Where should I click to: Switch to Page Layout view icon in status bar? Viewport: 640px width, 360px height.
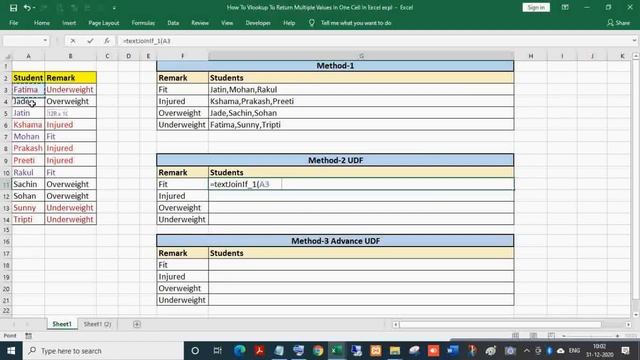coord(533,336)
